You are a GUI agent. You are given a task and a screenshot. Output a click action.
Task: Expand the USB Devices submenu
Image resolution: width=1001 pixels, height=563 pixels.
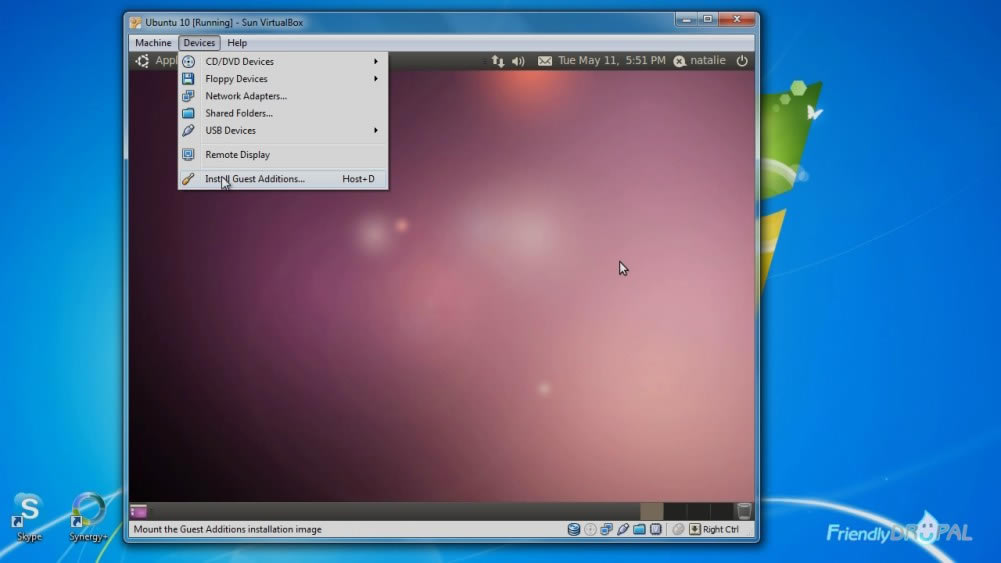tap(283, 130)
